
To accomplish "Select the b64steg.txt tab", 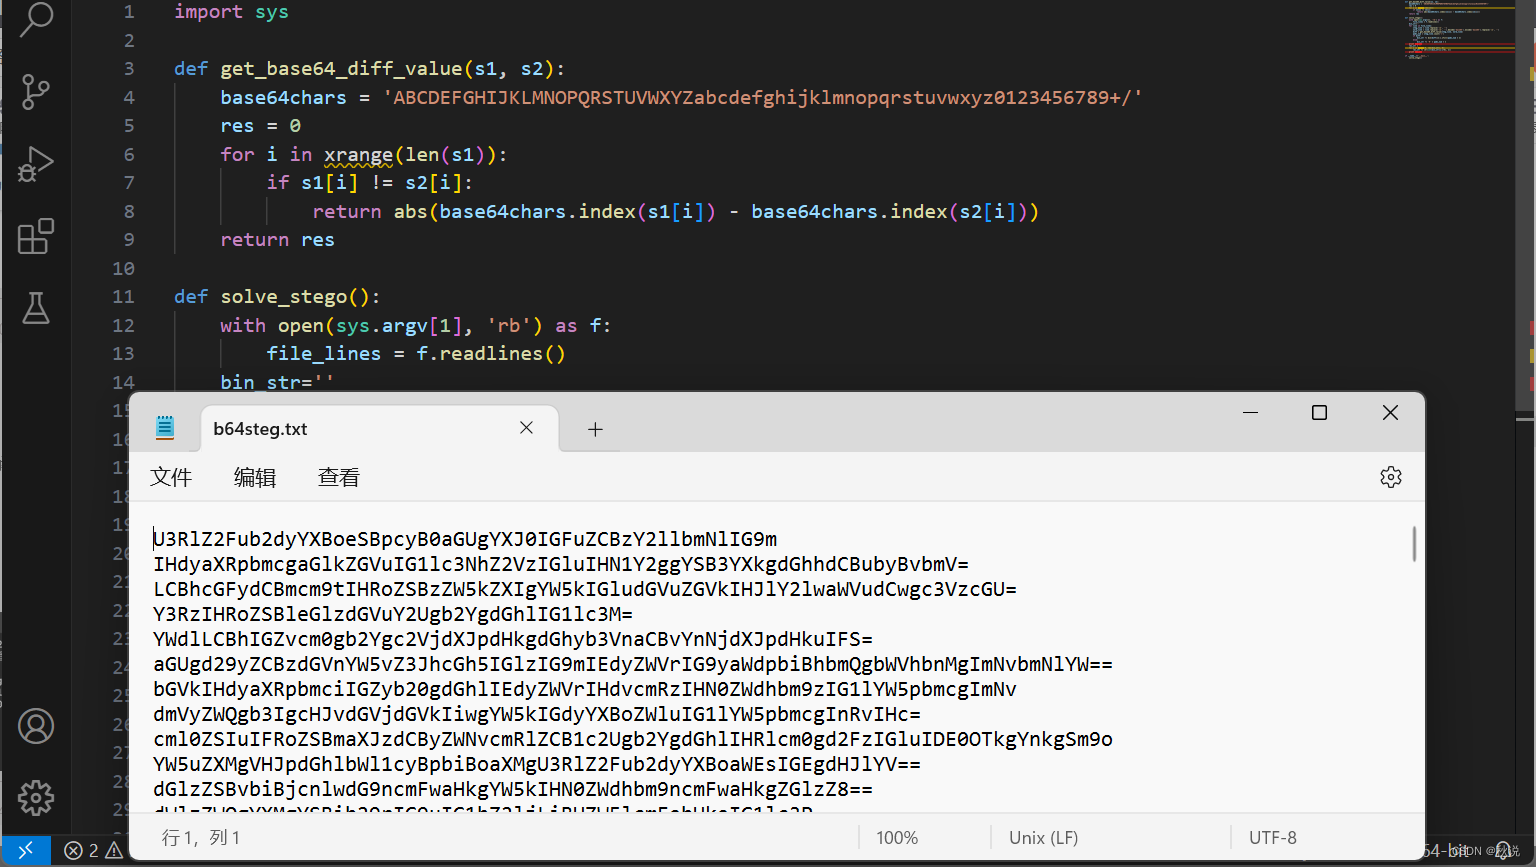I will 378,428.
